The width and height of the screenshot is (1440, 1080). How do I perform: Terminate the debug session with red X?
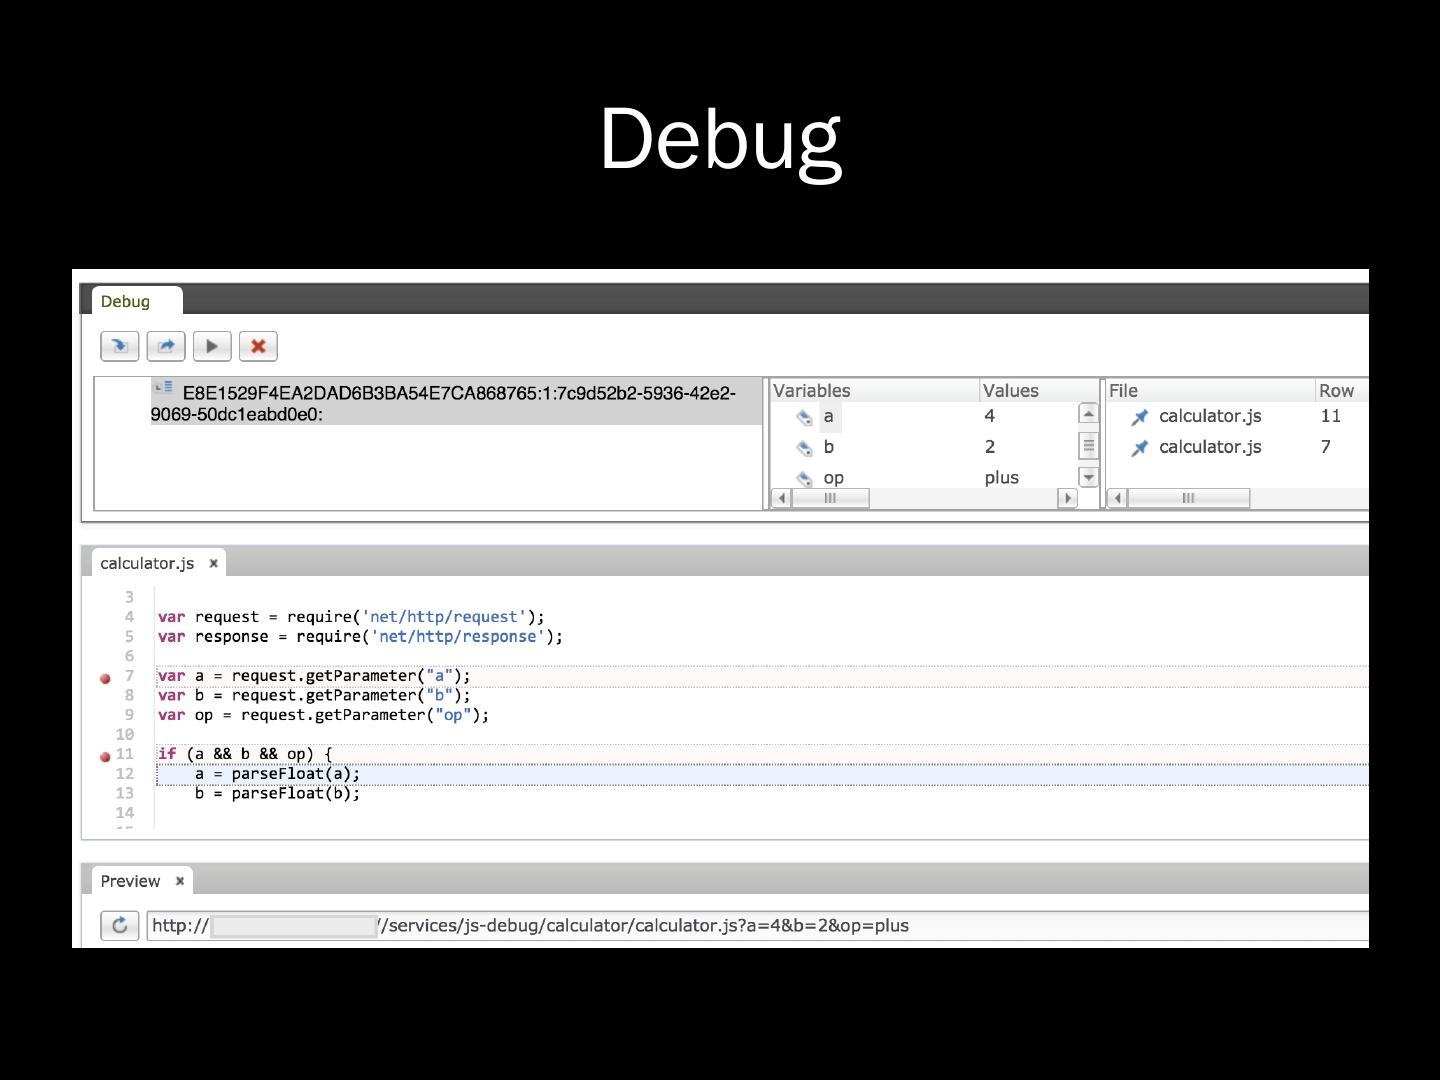tap(258, 346)
